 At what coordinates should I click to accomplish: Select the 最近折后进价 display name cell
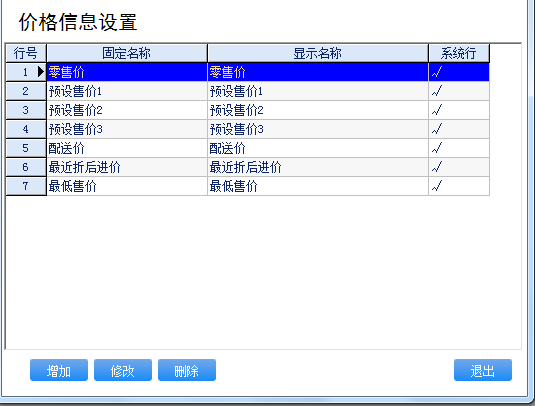[x=318, y=167]
